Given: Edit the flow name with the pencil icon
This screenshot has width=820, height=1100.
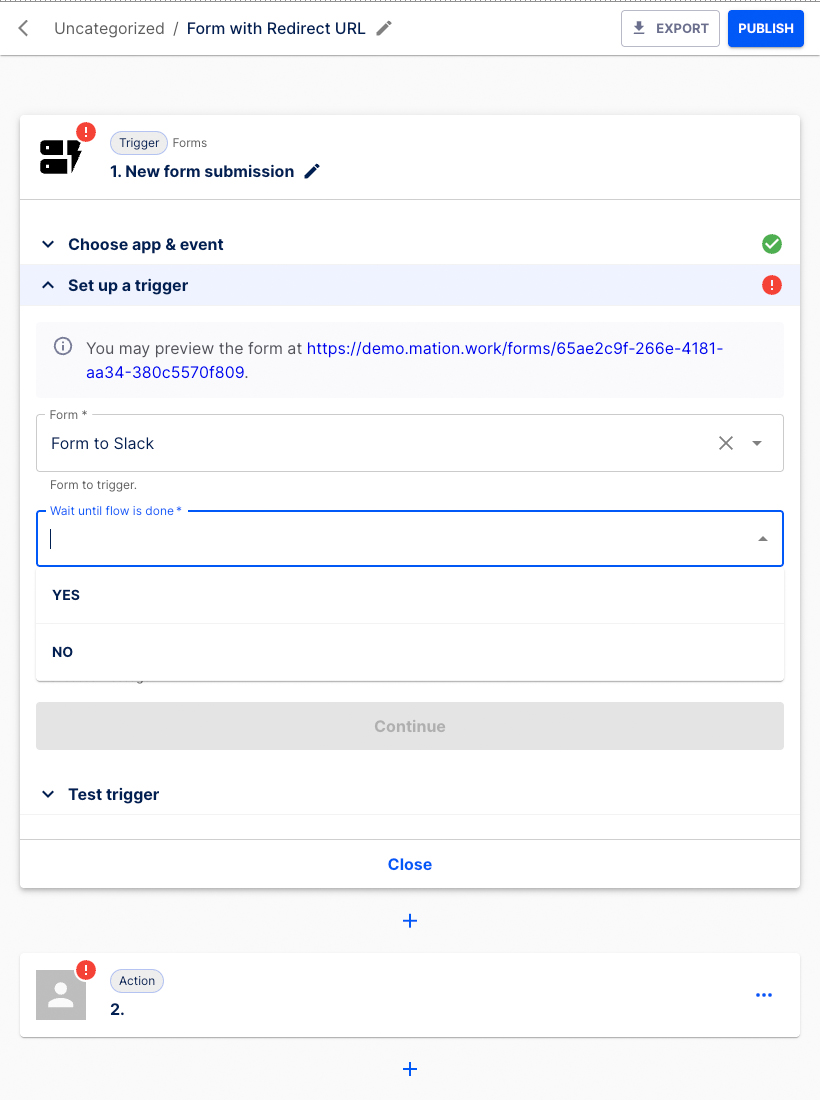Looking at the screenshot, I should pyautogui.click(x=383, y=29).
